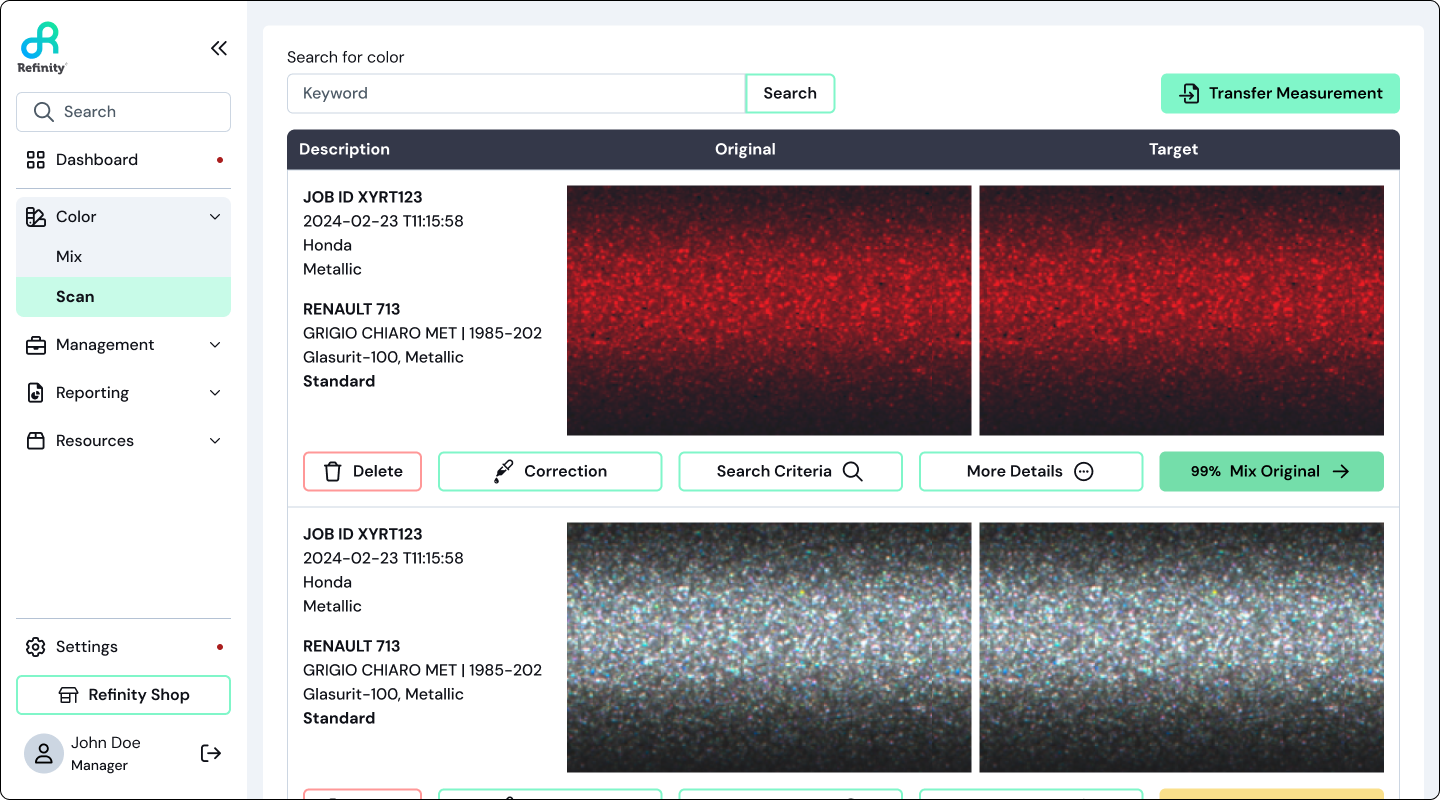The width and height of the screenshot is (1440, 800).
Task: Click the Search button for color
Action: click(790, 93)
